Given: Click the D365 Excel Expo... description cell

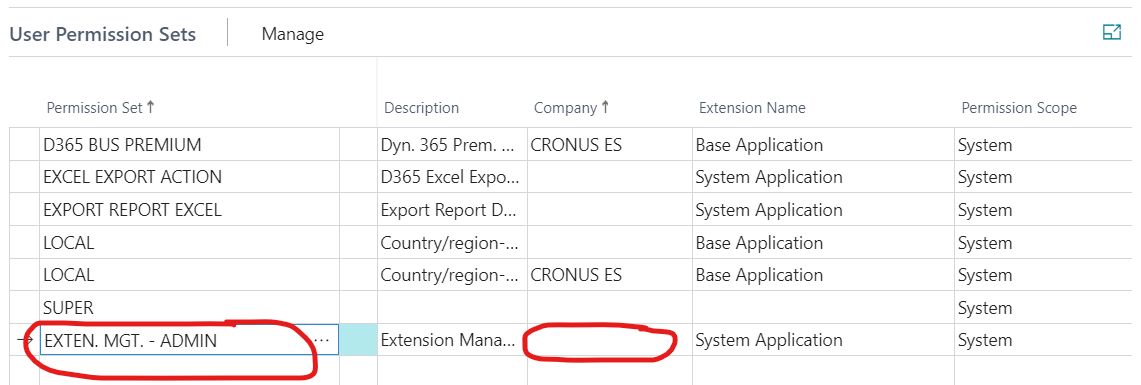Looking at the screenshot, I should [452, 177].
